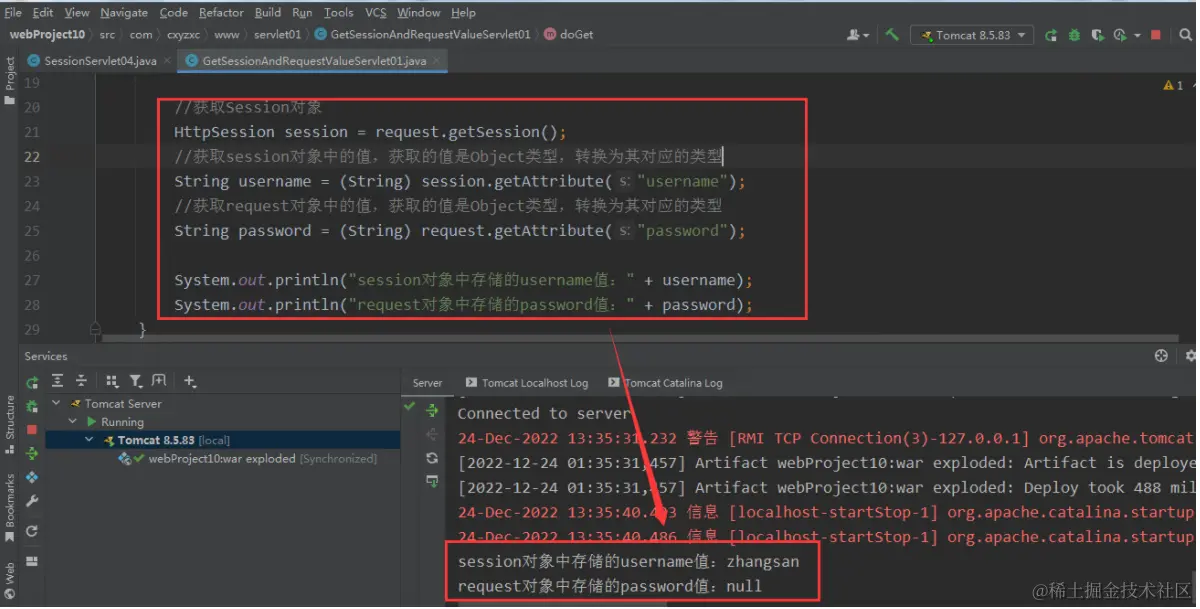Open the Project tool window

10,78
